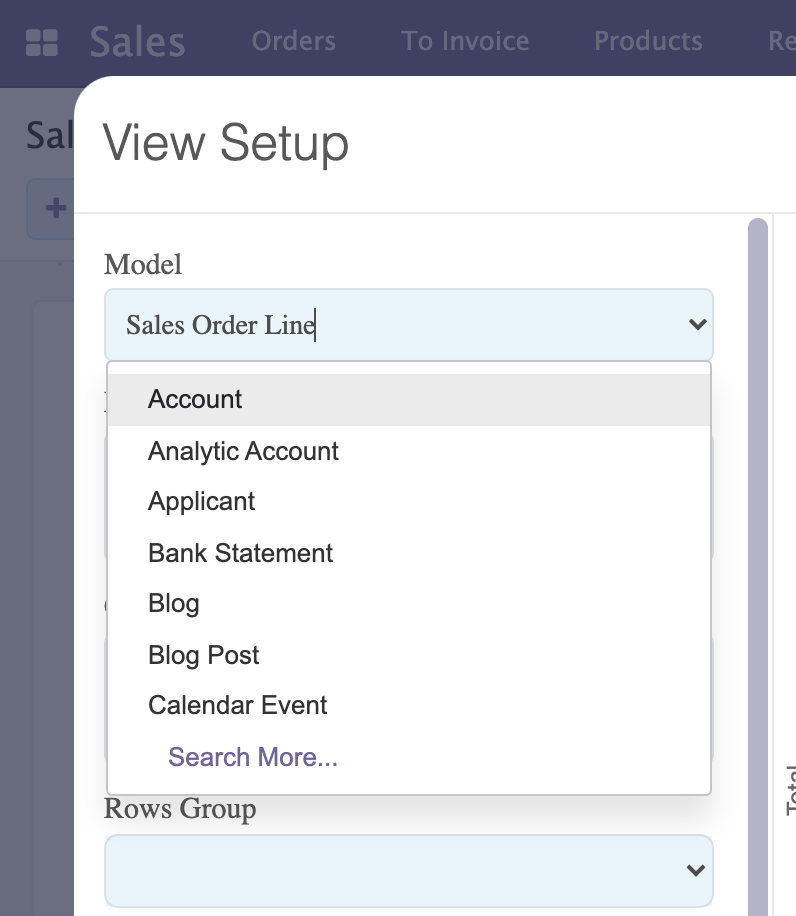This screenshot has height=916, width=796.
Task: Open the Rows Group dropdown arrow
Action: click(x=696, y=870)
